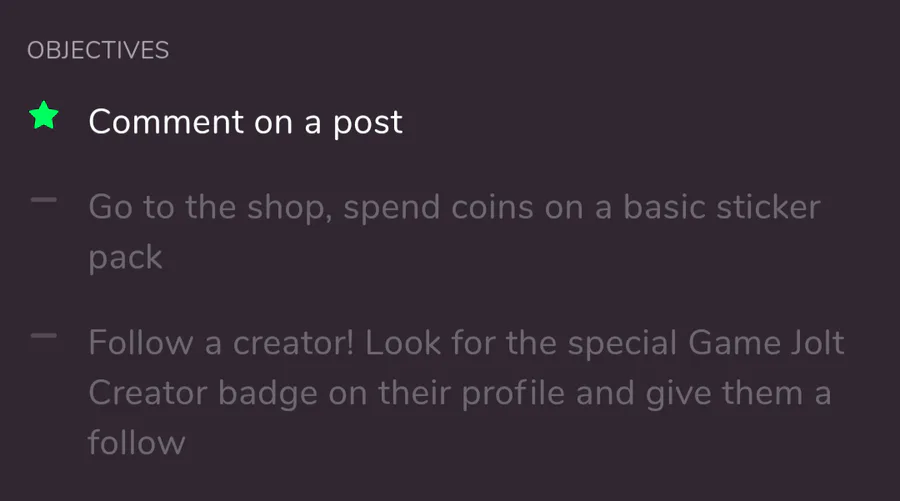Click the OBJECTIVES section header
This screenshot has width=900, height=501.
click(98, 51)
